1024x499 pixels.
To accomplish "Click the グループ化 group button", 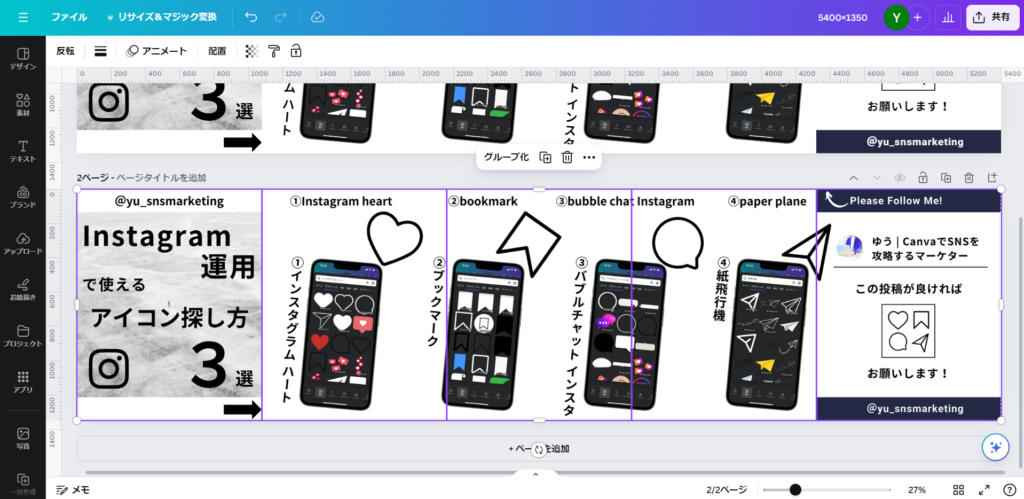I will point(506,157).
